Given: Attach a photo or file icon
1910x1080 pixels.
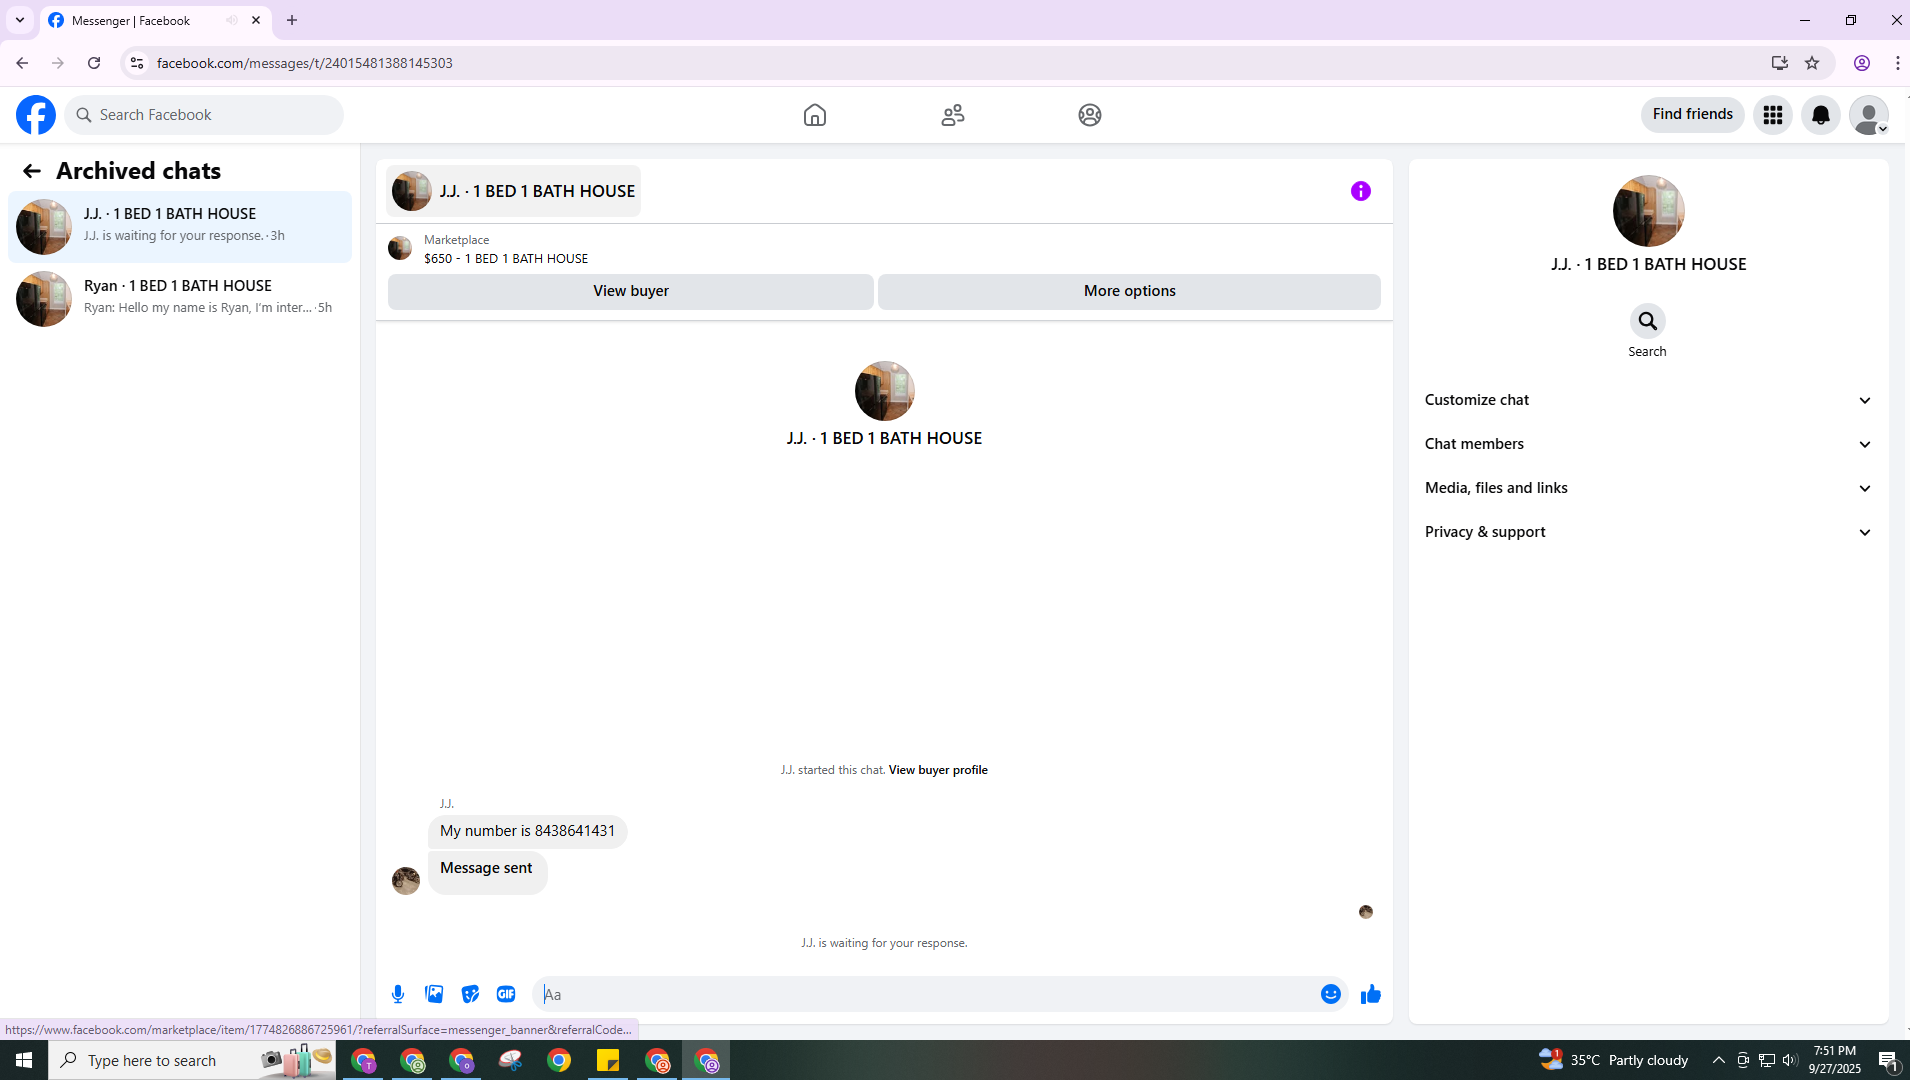Looking at the screenshot, I should 434,994.
